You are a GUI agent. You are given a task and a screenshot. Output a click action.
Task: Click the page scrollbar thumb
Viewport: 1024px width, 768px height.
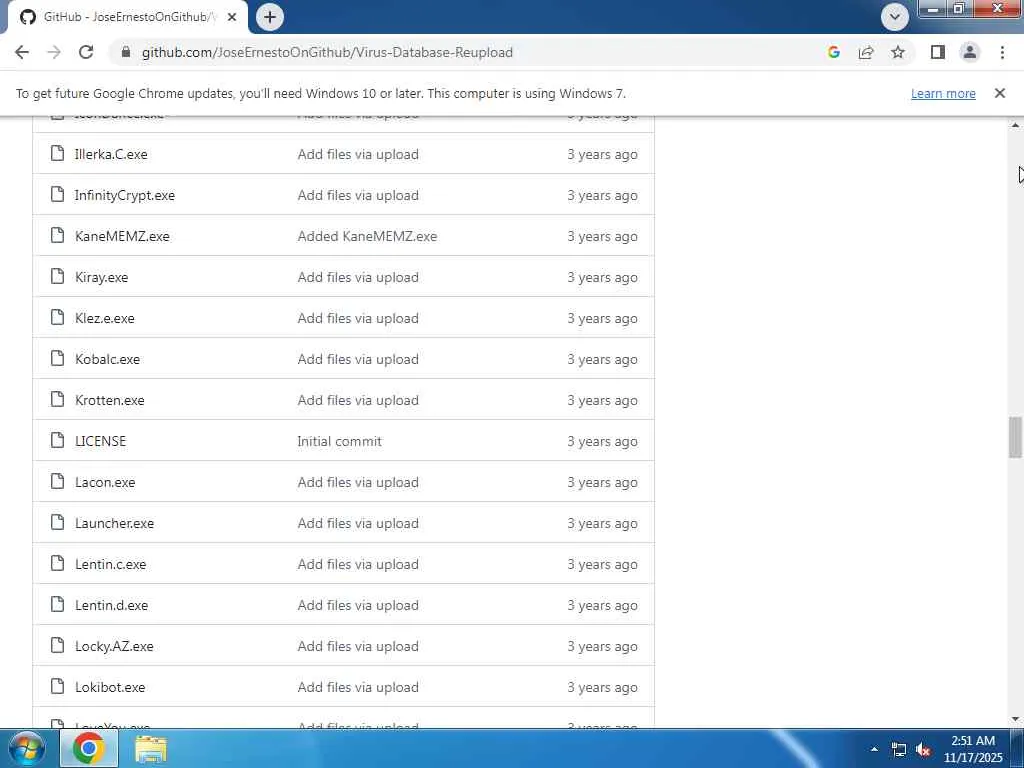(1015, 436)
